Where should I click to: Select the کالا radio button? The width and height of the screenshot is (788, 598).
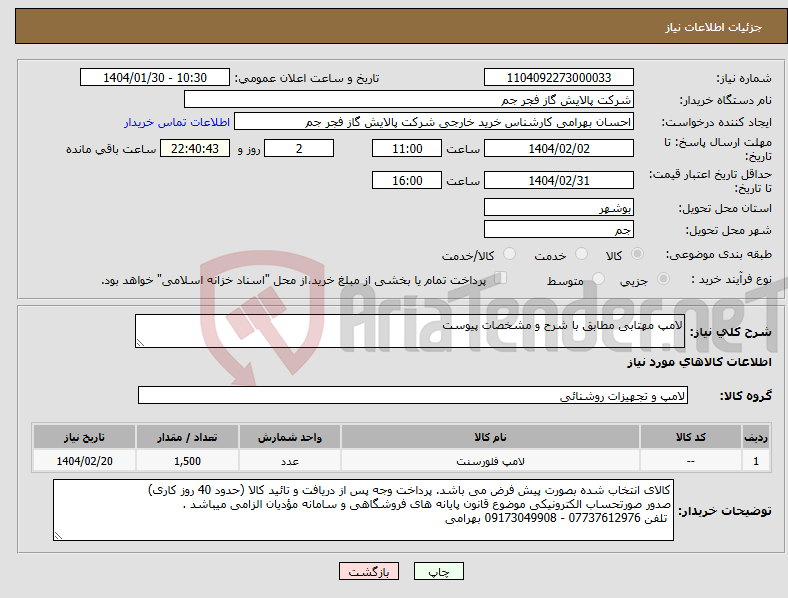pos(637,254)
